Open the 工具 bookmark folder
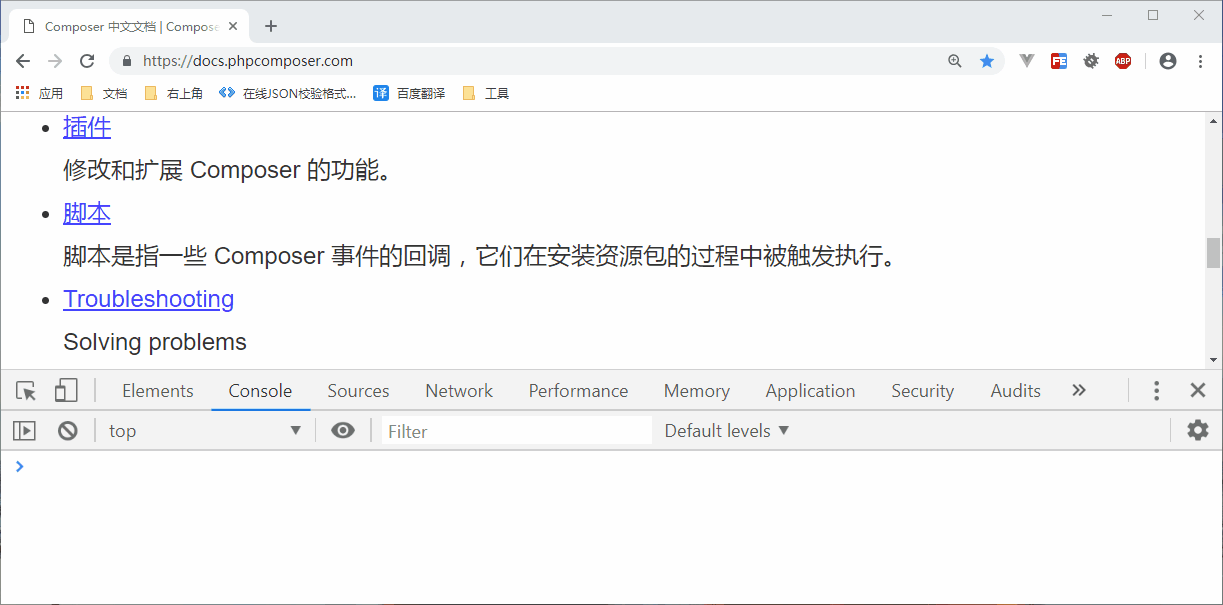The image size is (1223, 605). (486, 93)
